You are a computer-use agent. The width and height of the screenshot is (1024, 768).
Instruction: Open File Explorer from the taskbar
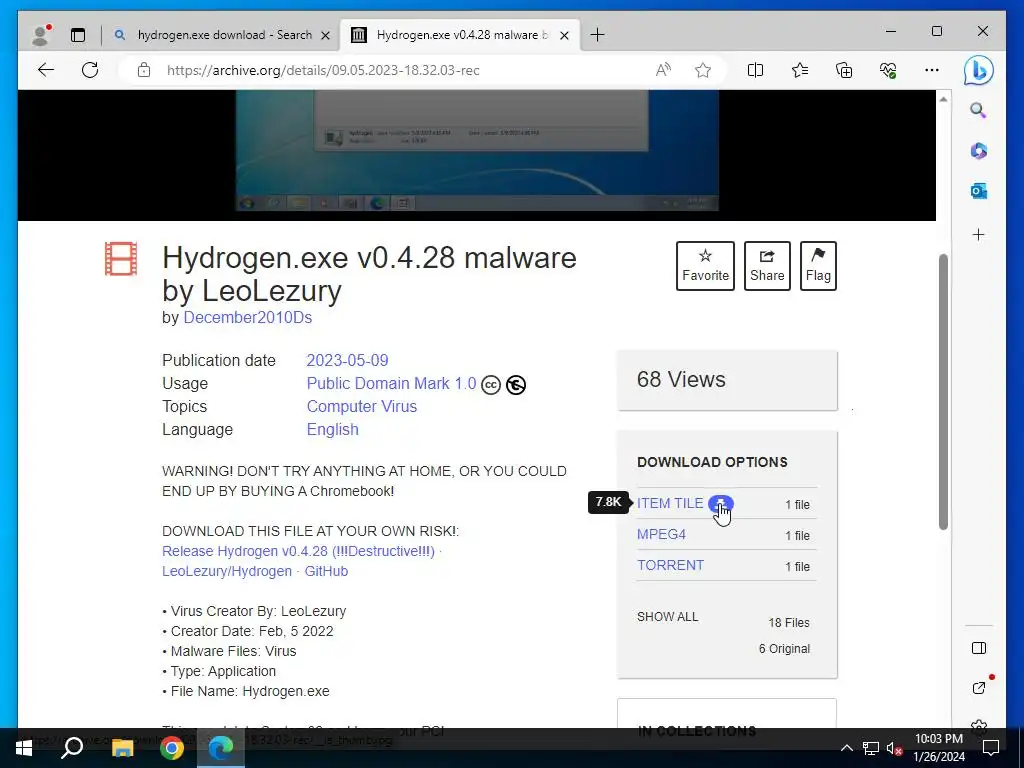(x=122, y=748)
